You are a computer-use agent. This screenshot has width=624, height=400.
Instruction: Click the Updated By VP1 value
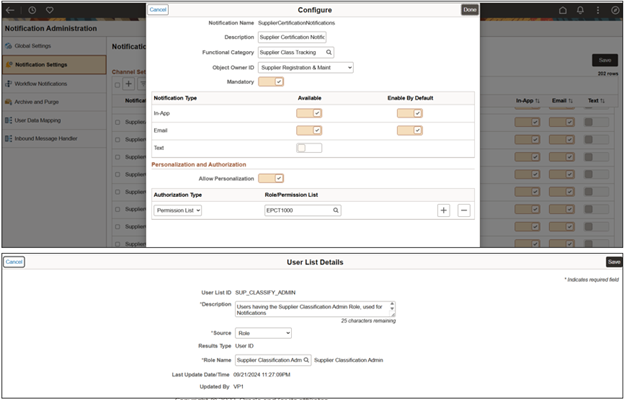point(238,386)
